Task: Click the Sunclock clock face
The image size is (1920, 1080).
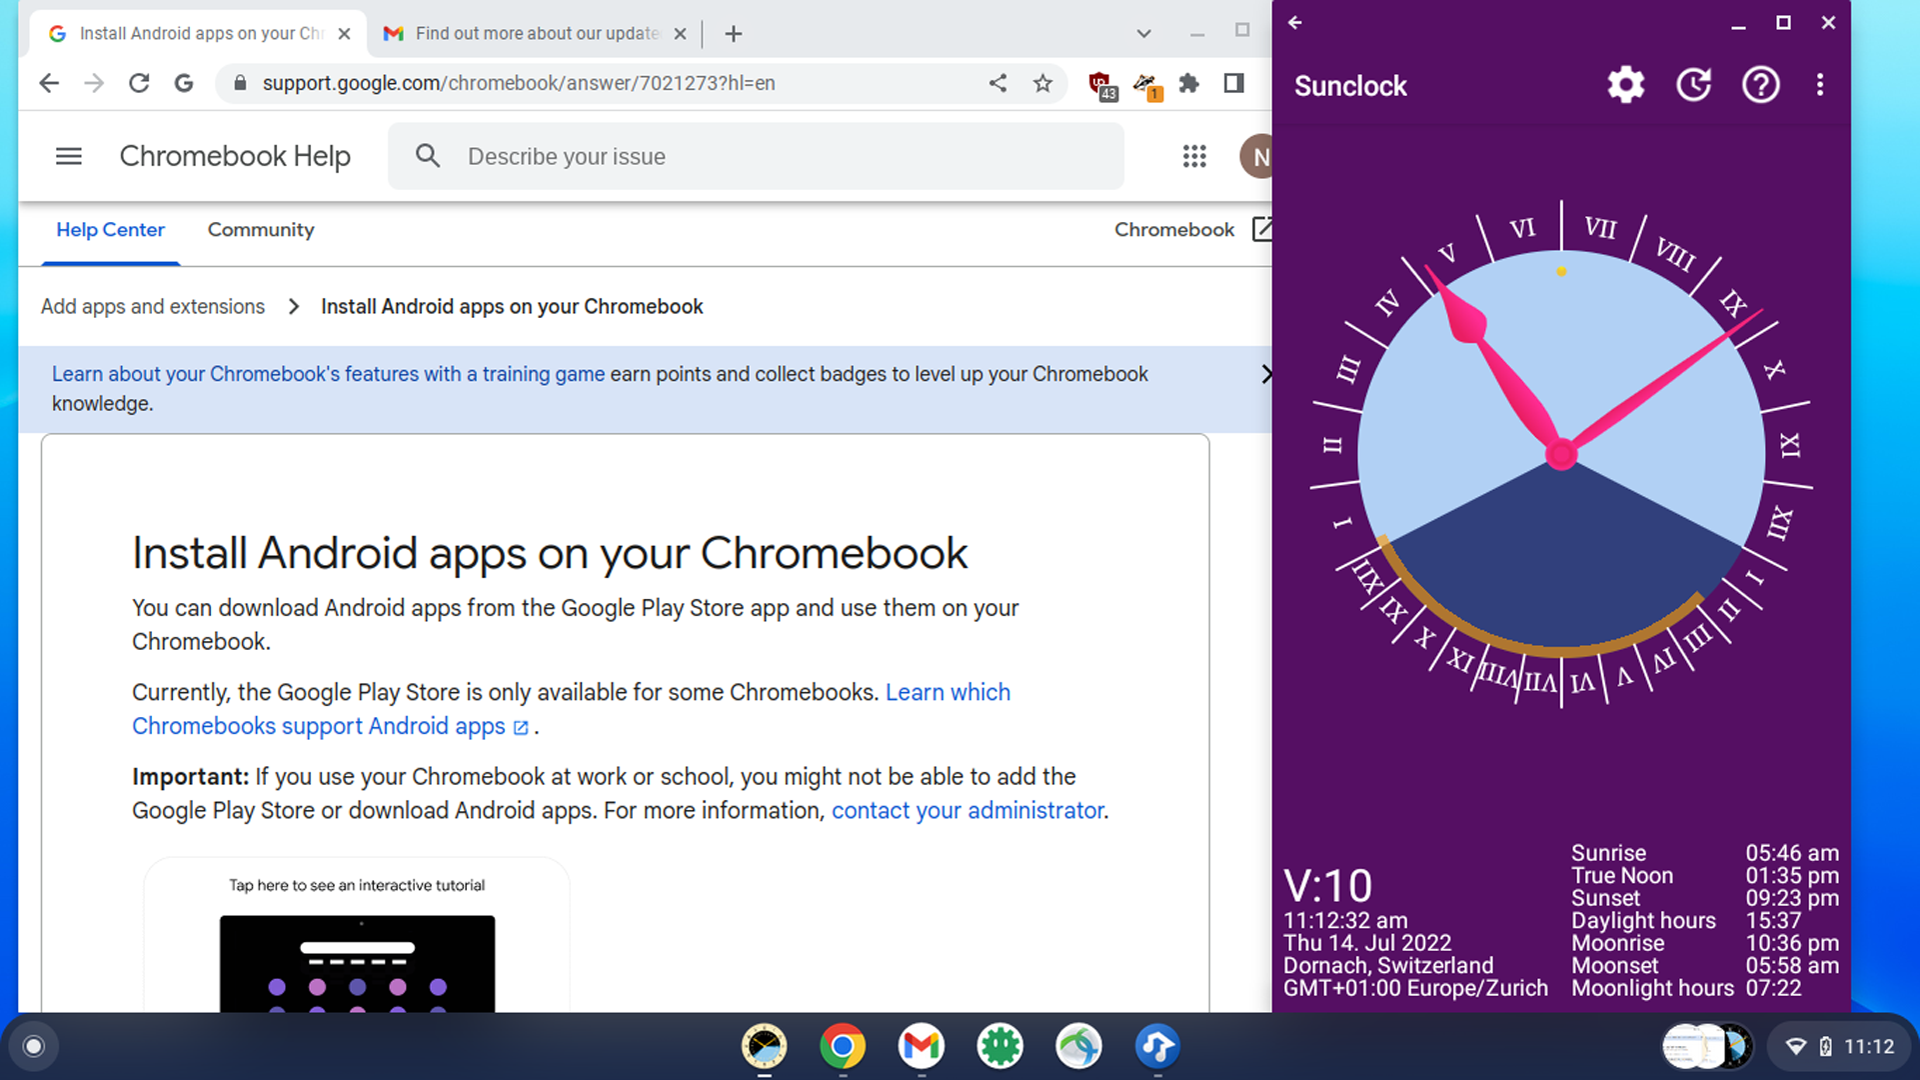Action: 1561,454
